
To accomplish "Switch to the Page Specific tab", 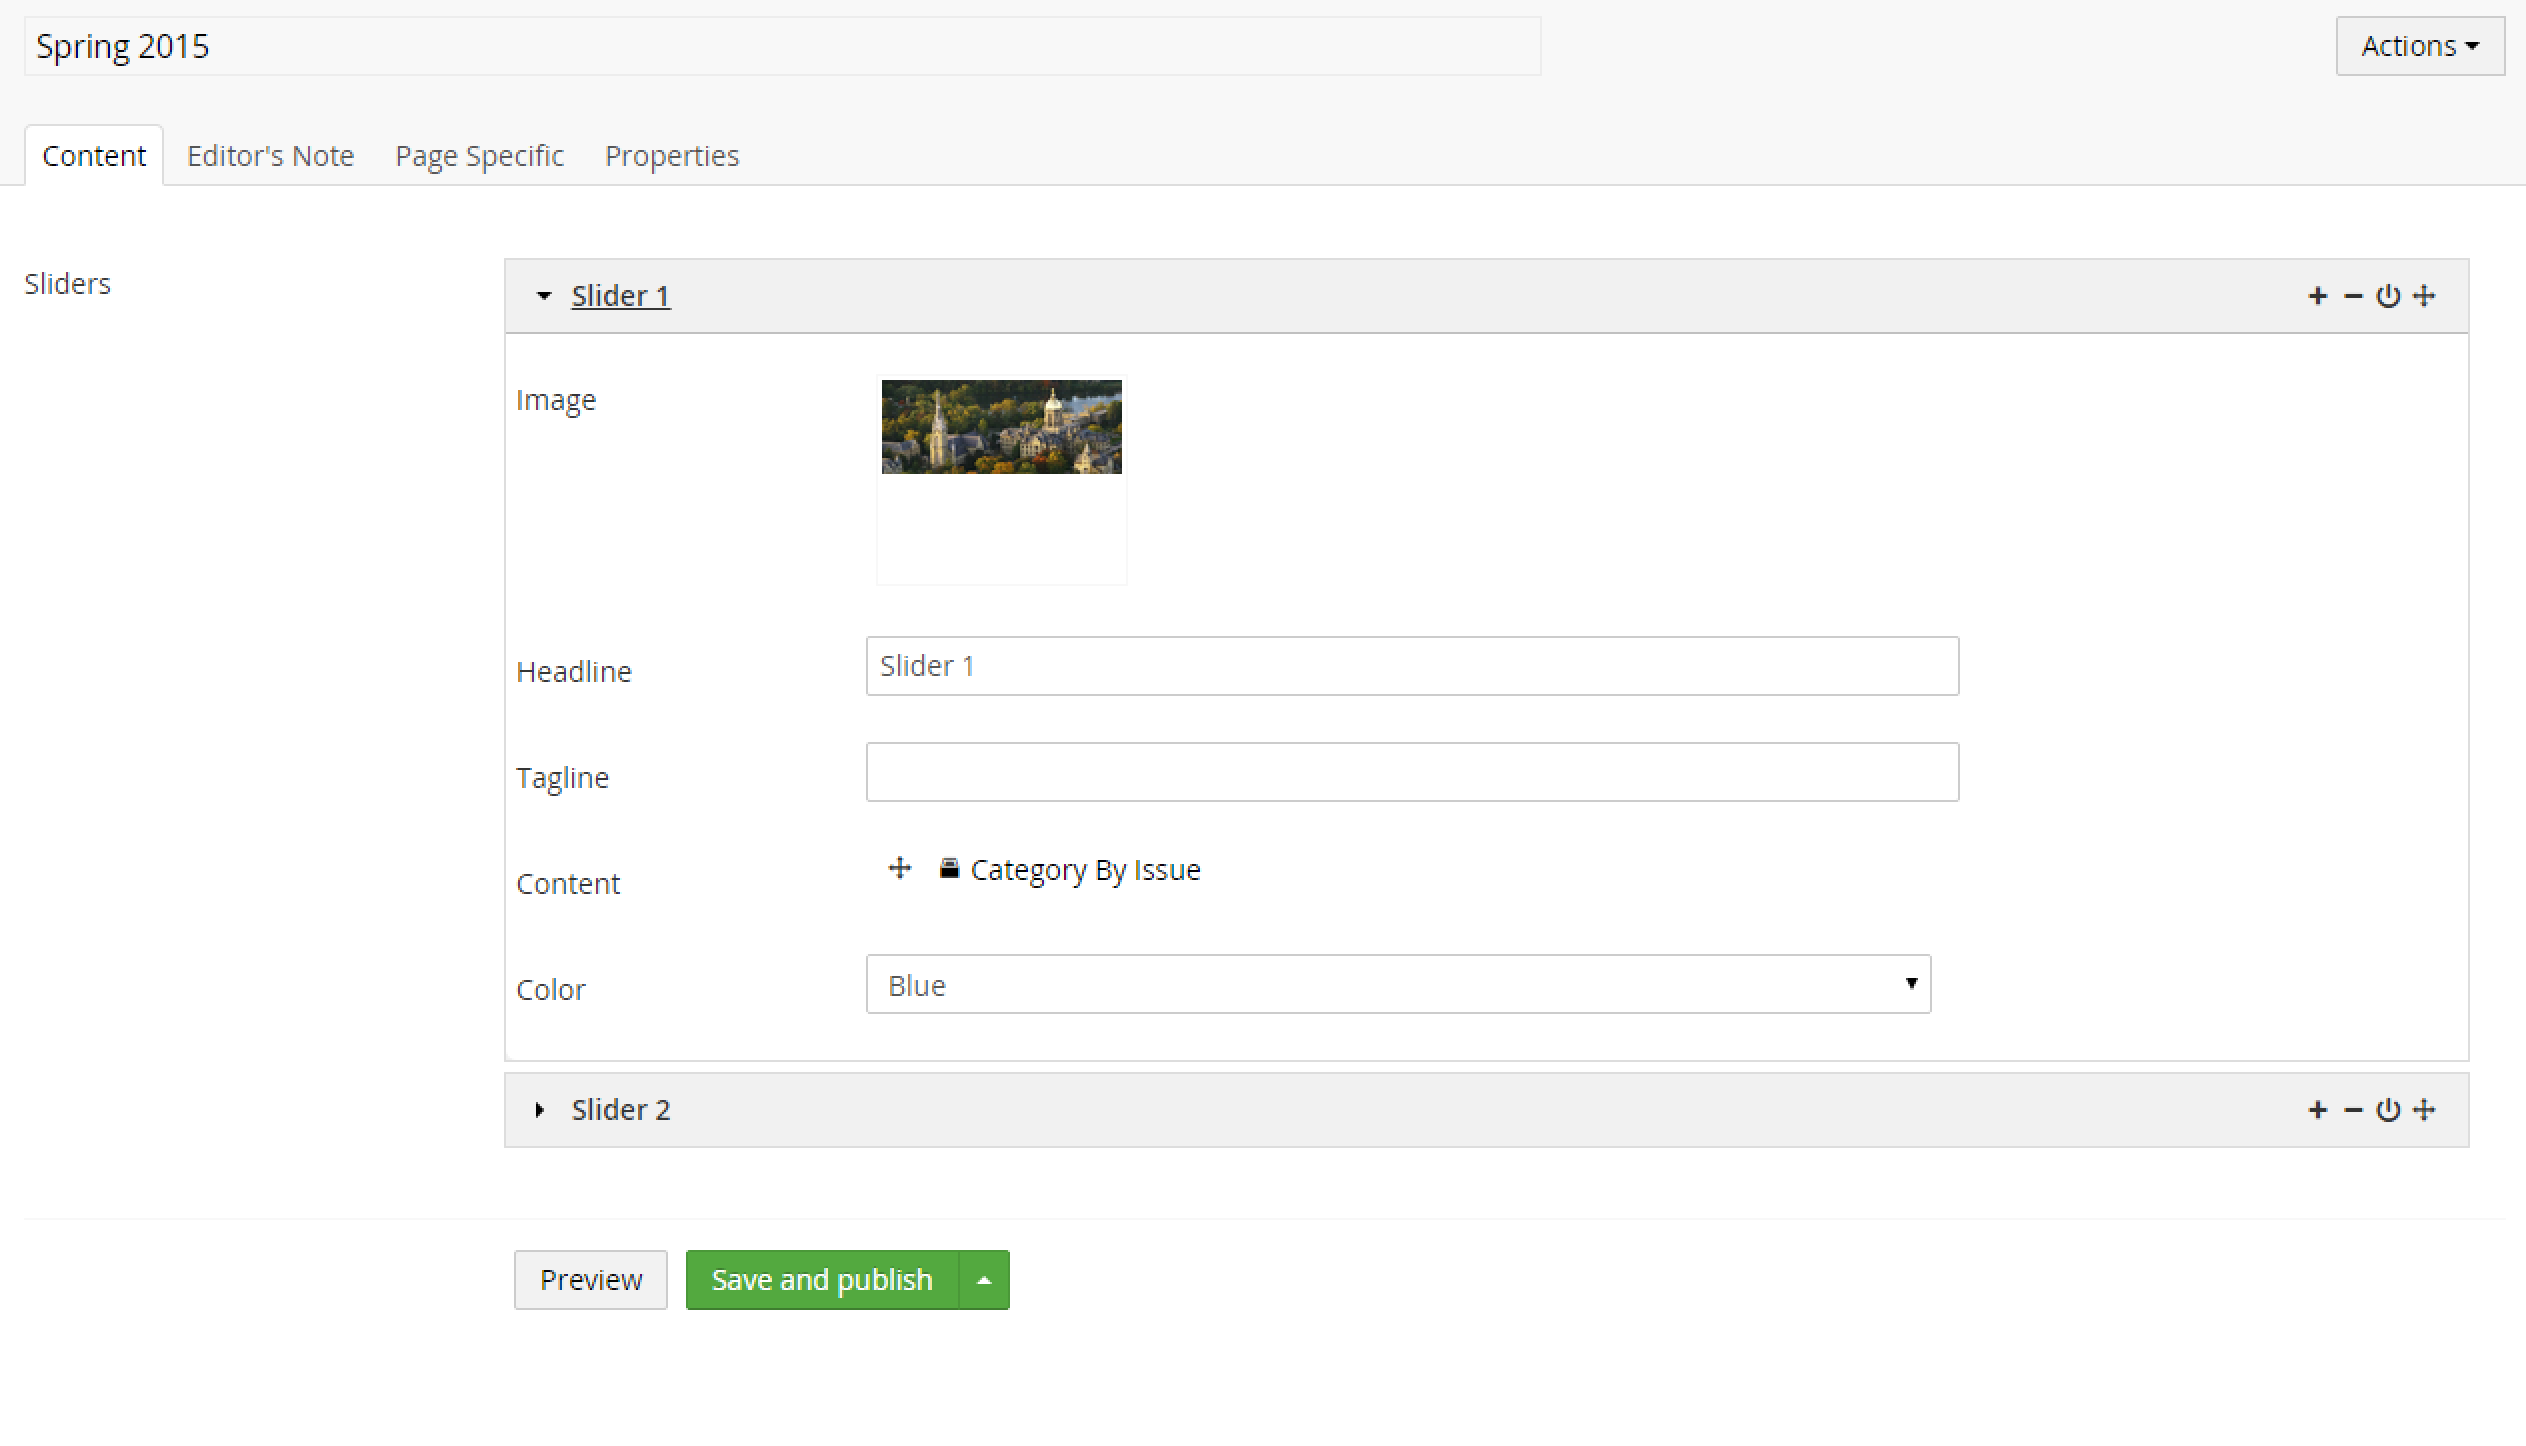I will pos(479,156).
